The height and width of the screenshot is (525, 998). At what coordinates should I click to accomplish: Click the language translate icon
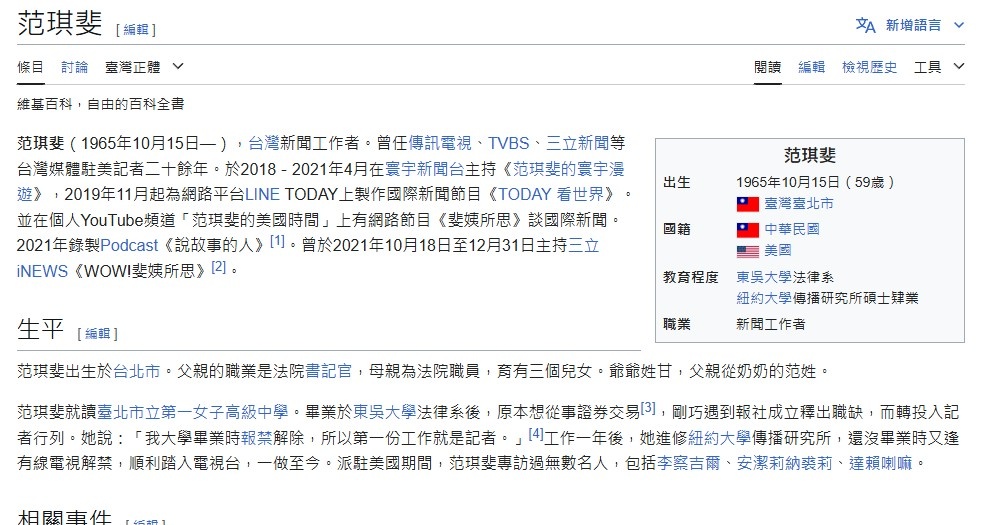coord(865,25)
